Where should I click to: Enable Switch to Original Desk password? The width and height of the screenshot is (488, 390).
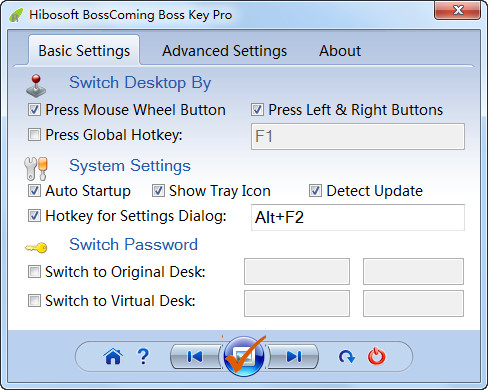point(34,272)
